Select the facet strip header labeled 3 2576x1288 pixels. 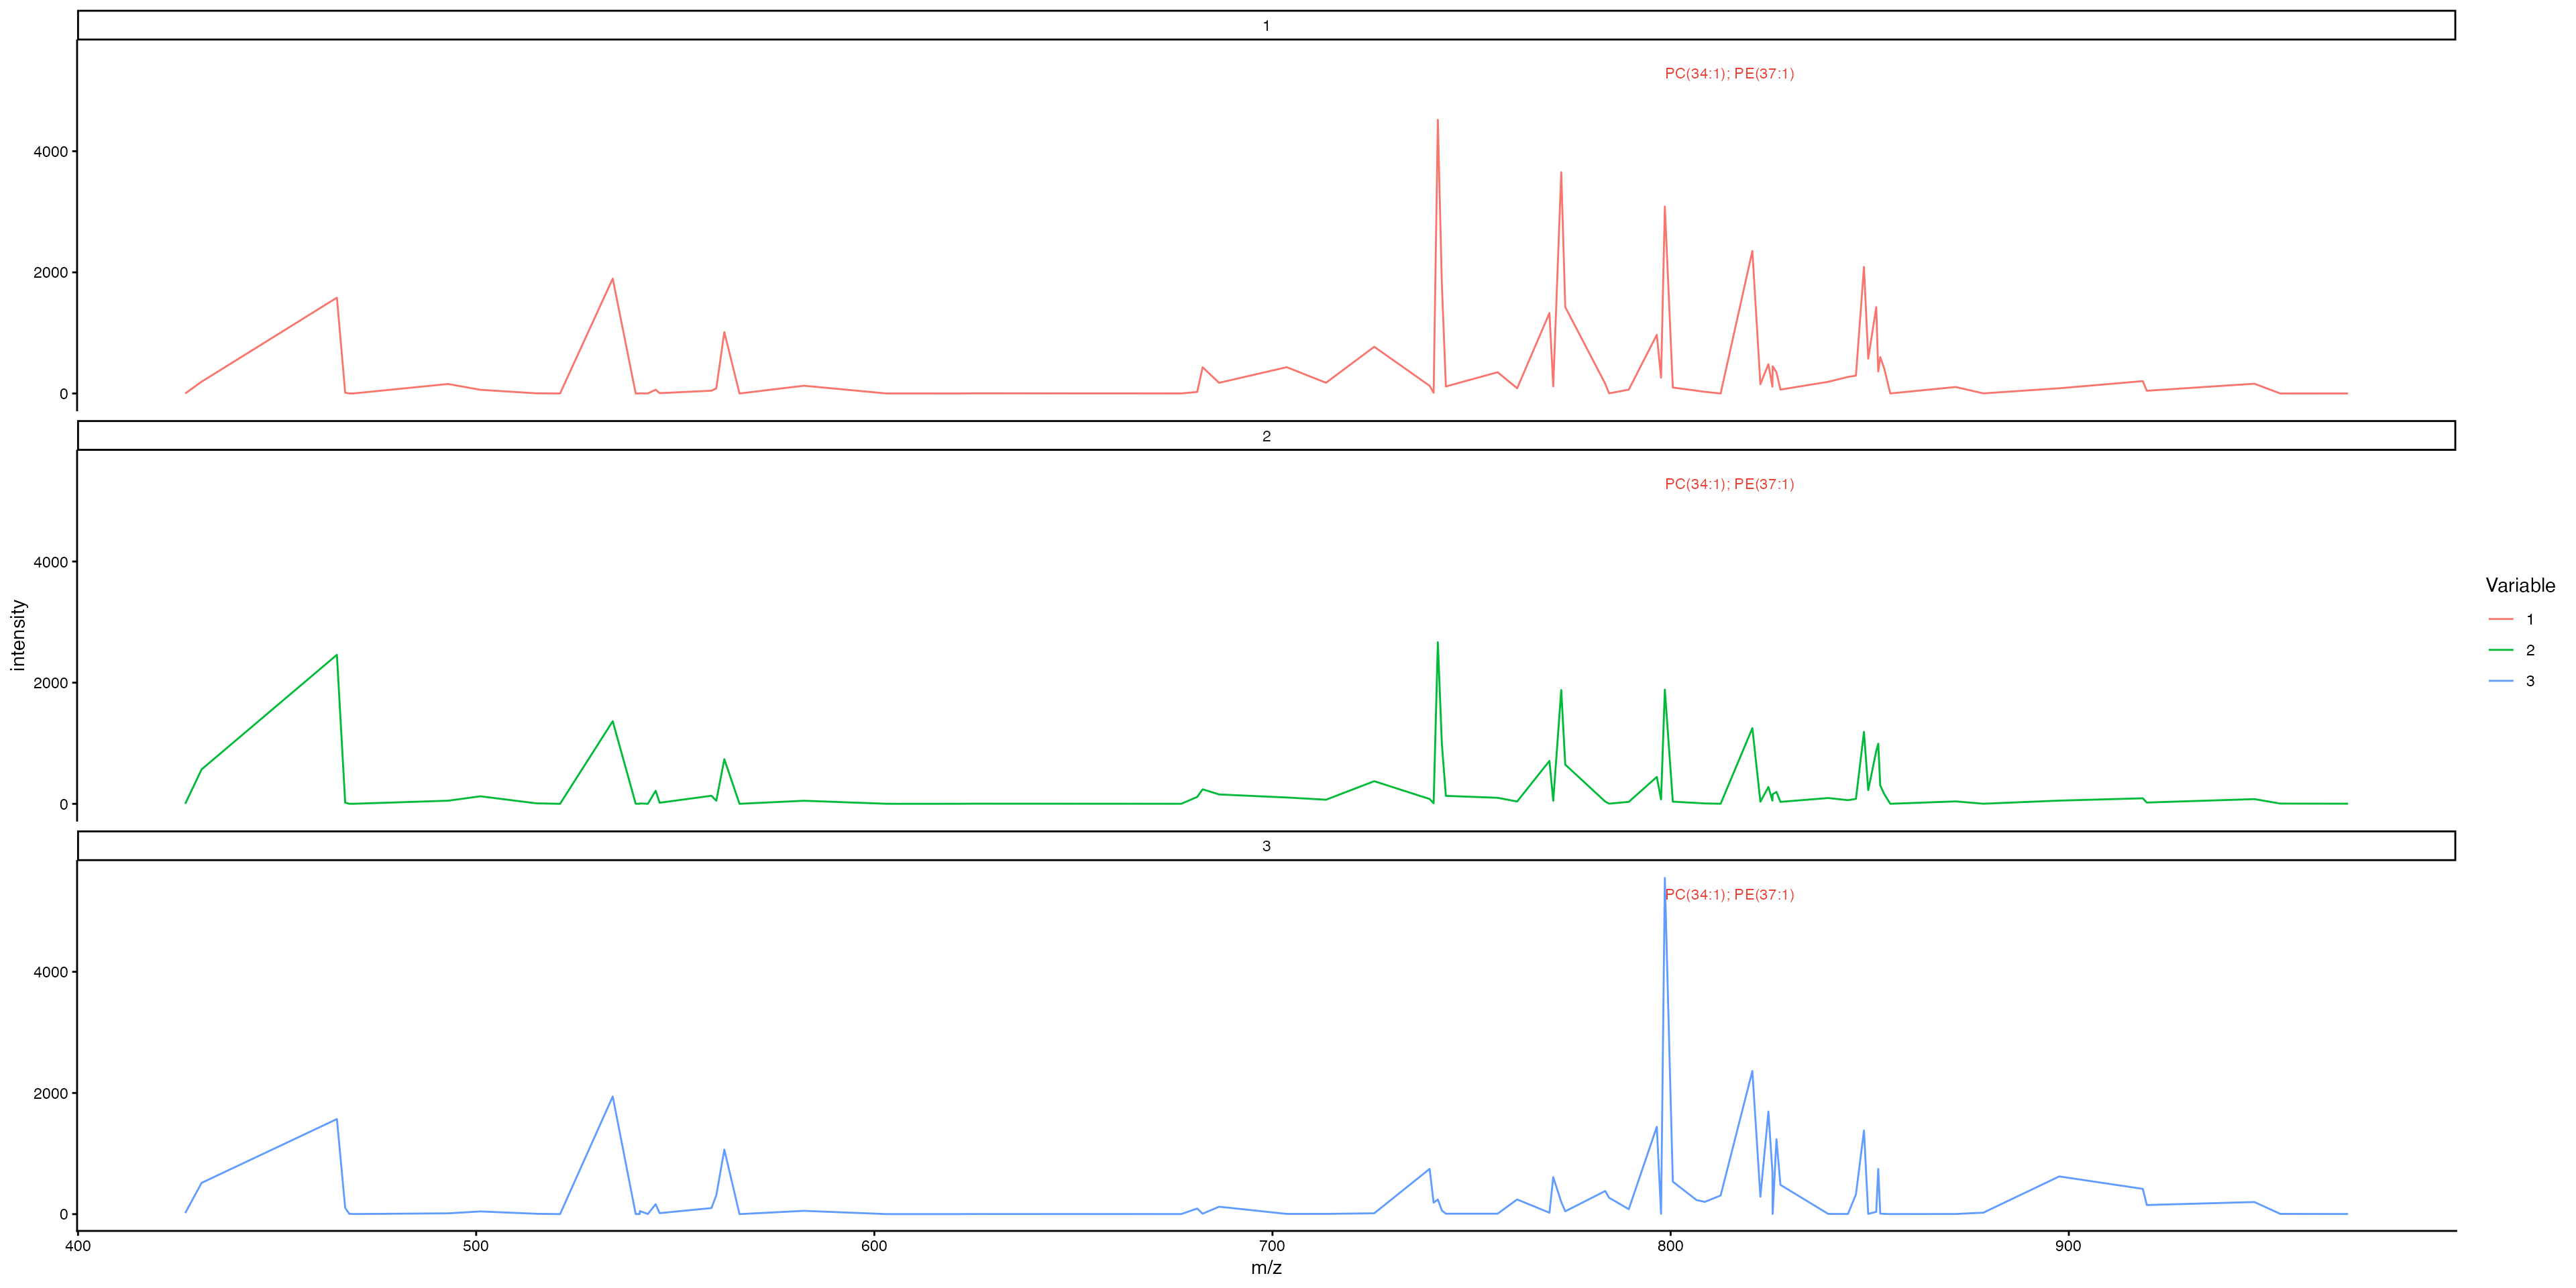1266,846
